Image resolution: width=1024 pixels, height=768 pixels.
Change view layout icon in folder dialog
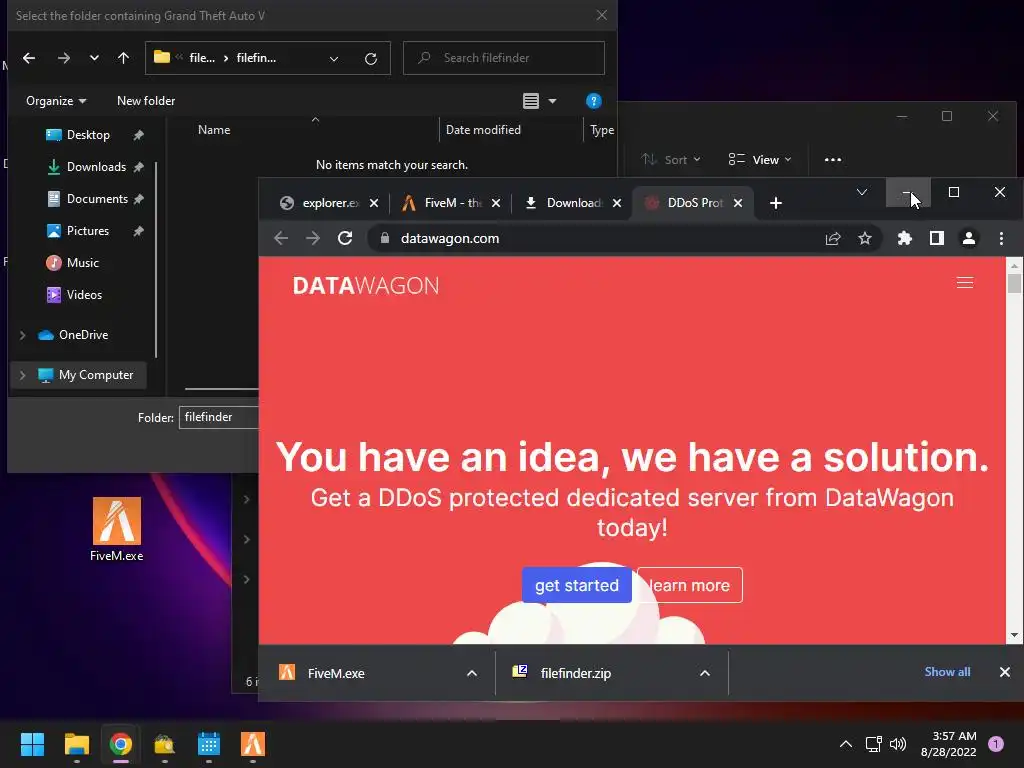pyautogui.click(x=531, y=101)
